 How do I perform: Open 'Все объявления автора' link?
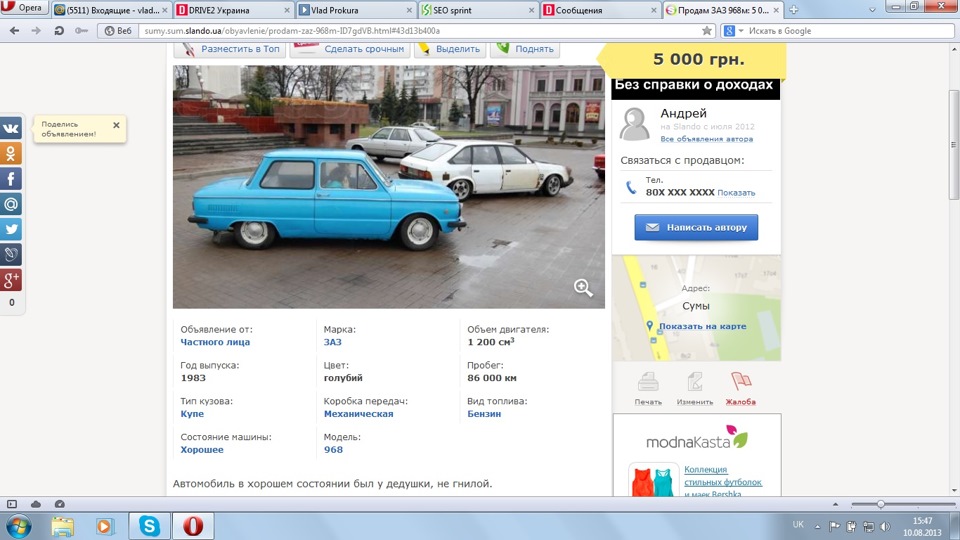coord(707,139)
